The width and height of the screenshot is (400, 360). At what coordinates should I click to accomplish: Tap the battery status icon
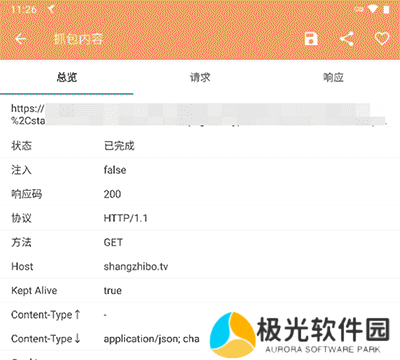point(387,9)
